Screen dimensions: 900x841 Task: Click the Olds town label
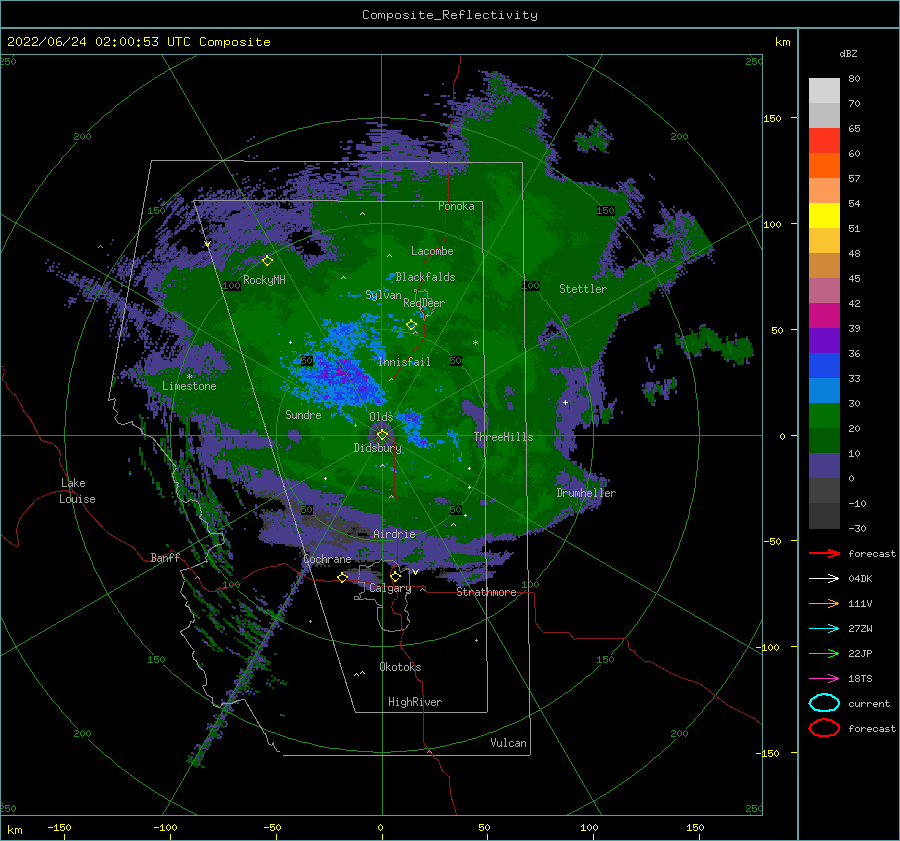click(x=381, y=417)
